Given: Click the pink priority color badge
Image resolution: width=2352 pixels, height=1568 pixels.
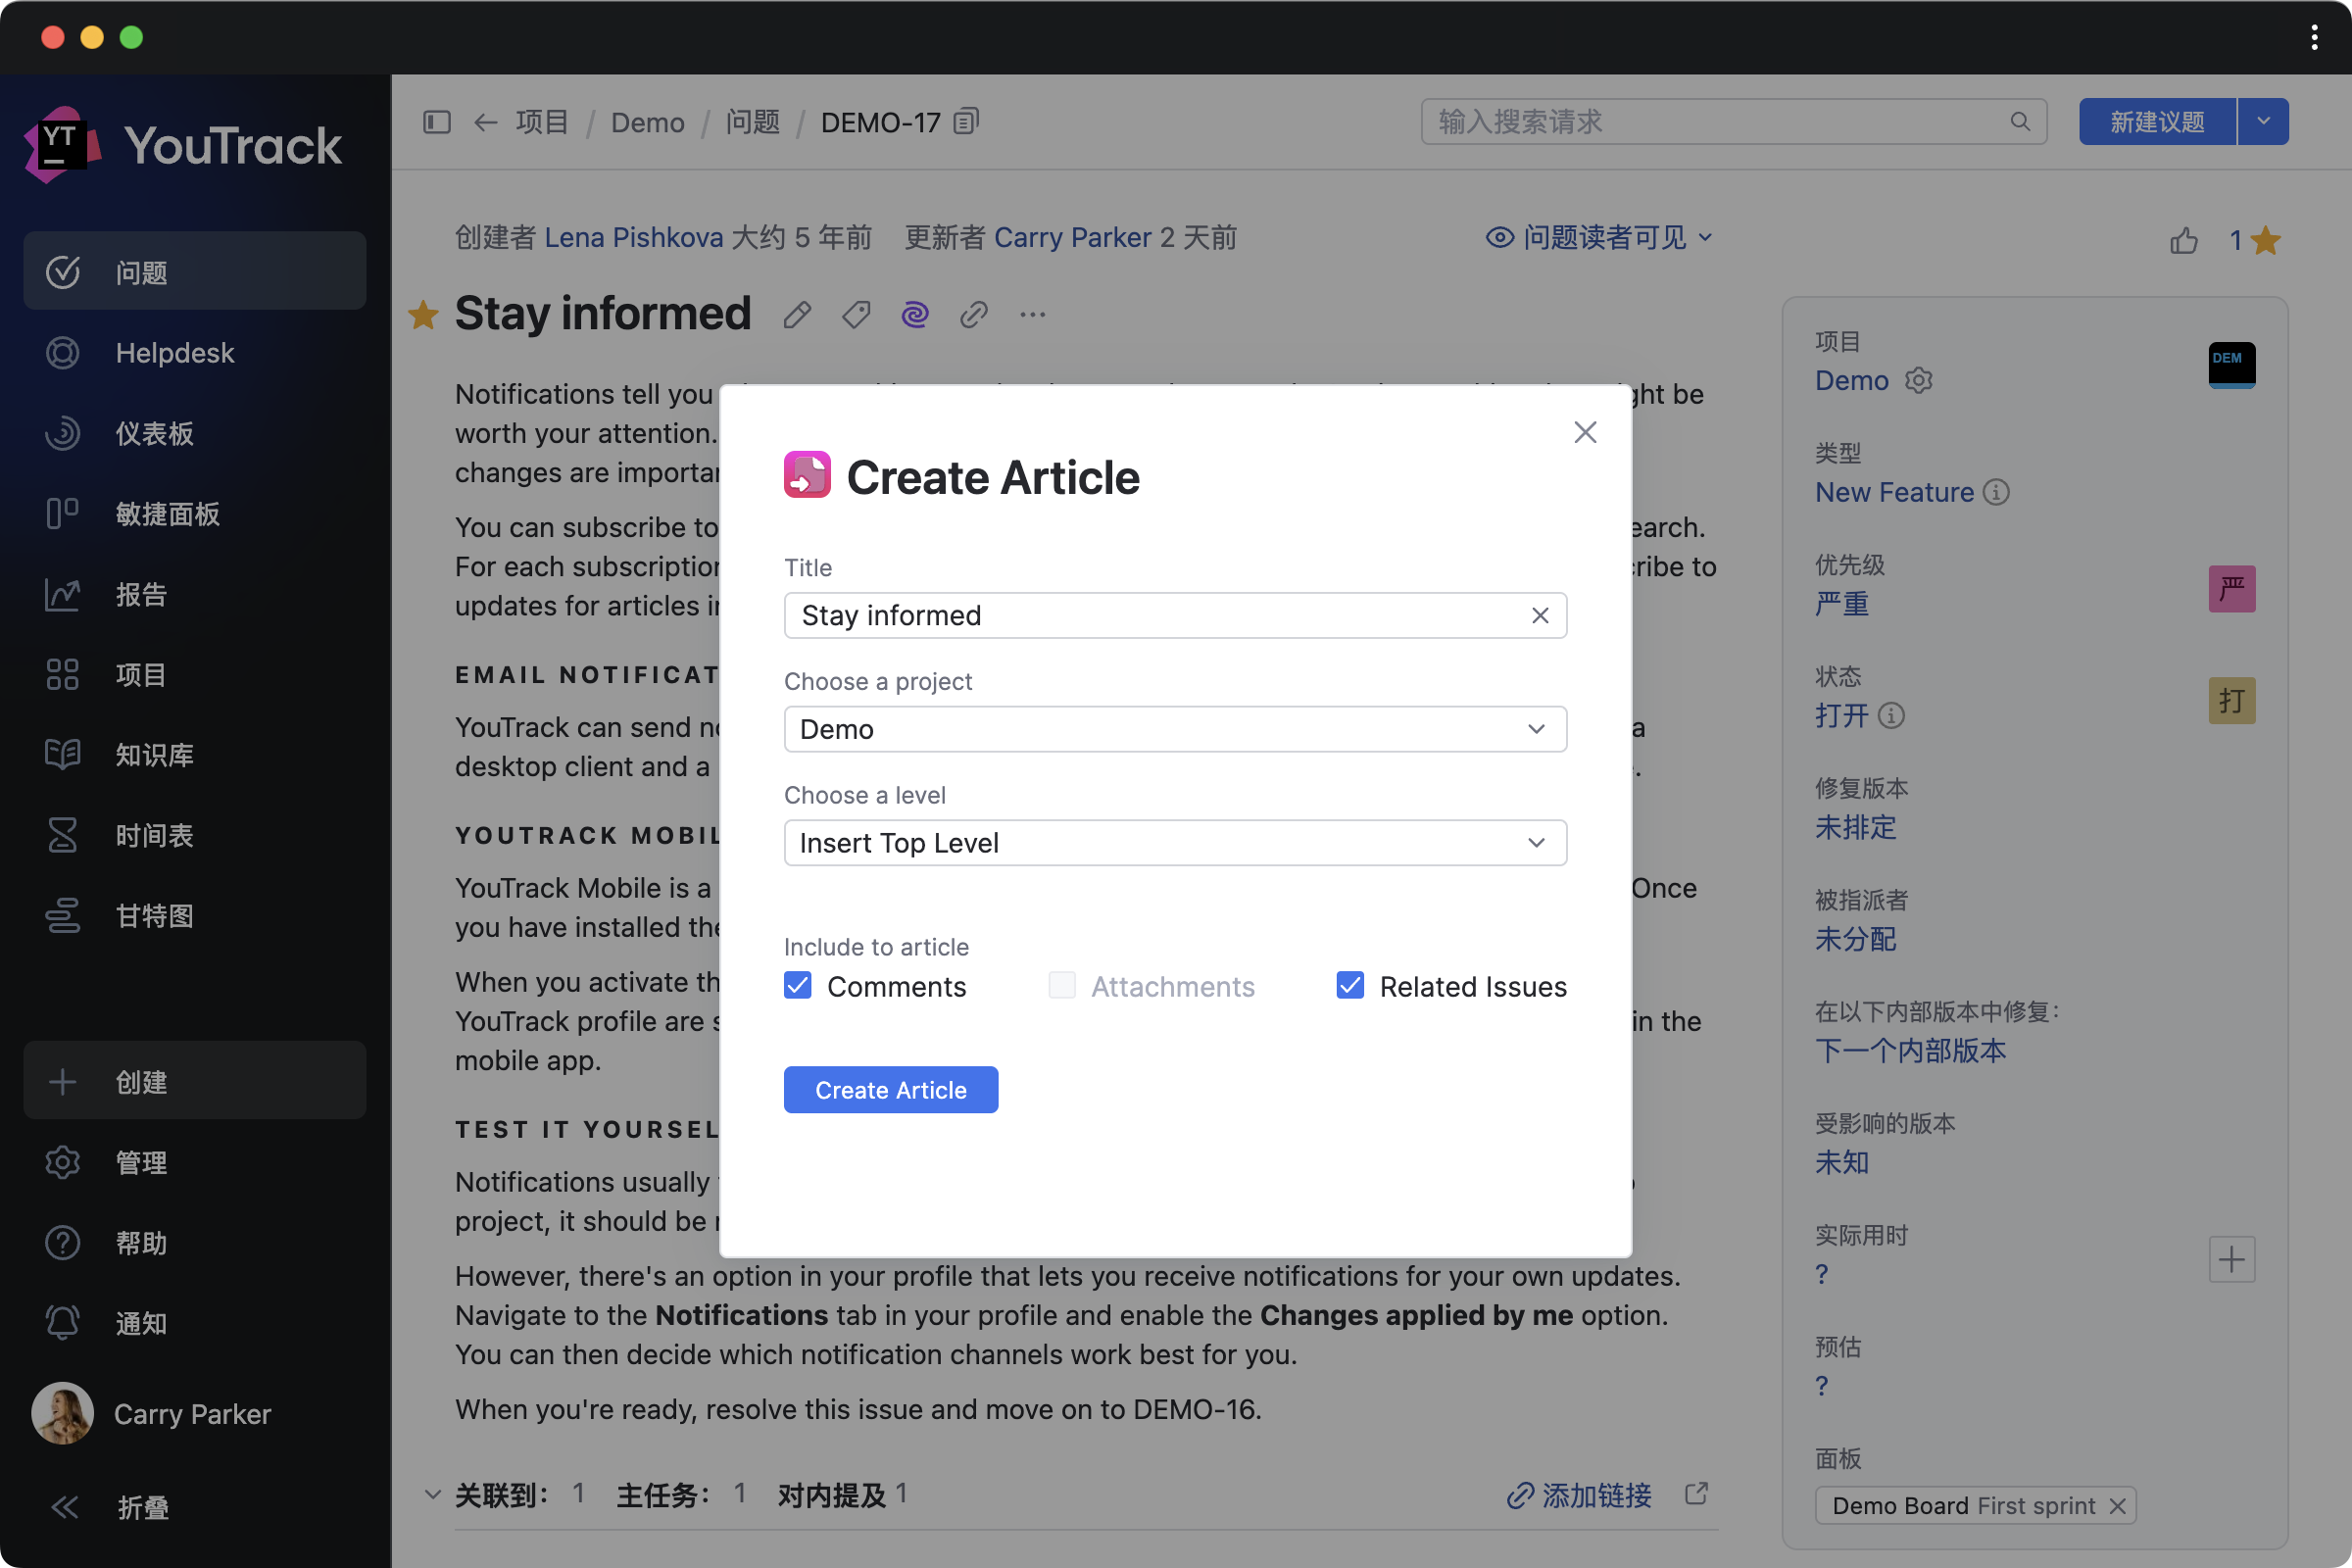Looking at the screenshot, I should pyautogui.click(x=2231, y=588).
